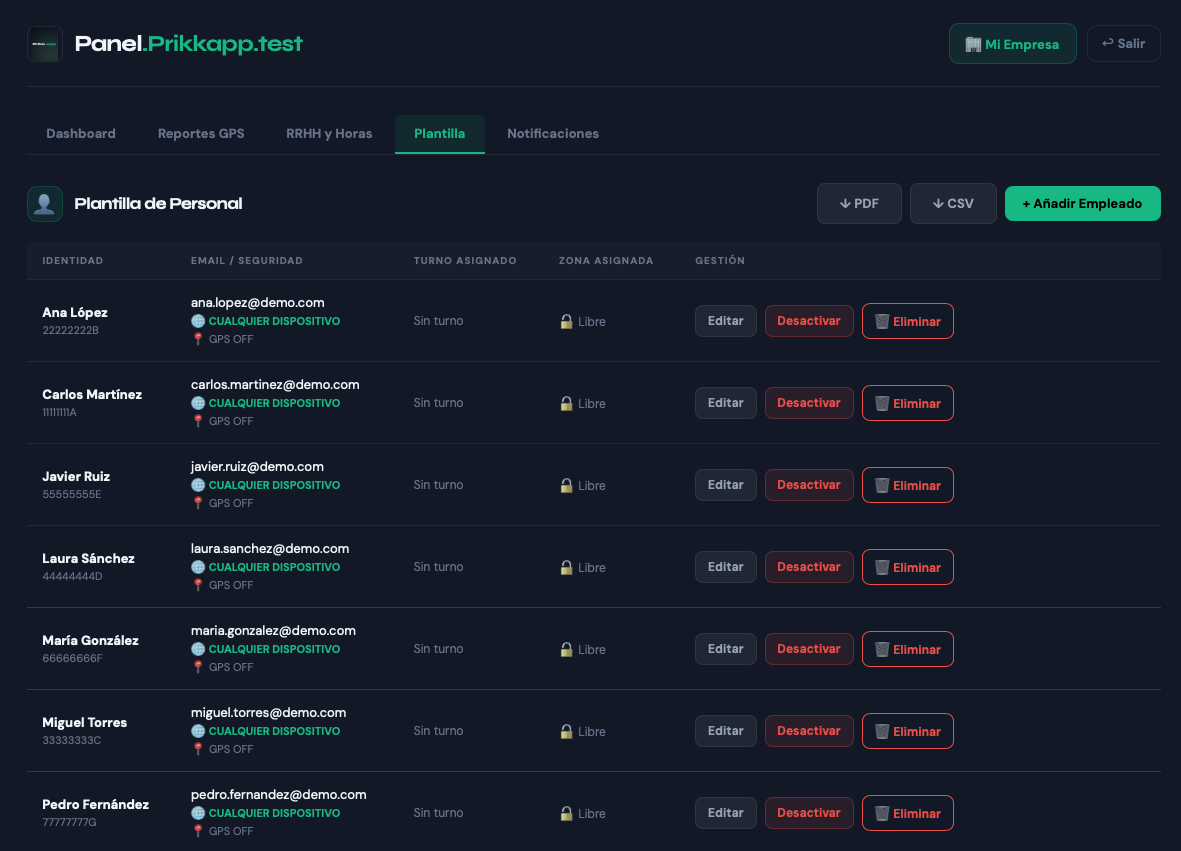Click the GPS pin icon for Javier Ruiz
This screenshot has height=851, width=1181.
click(198, 504)
